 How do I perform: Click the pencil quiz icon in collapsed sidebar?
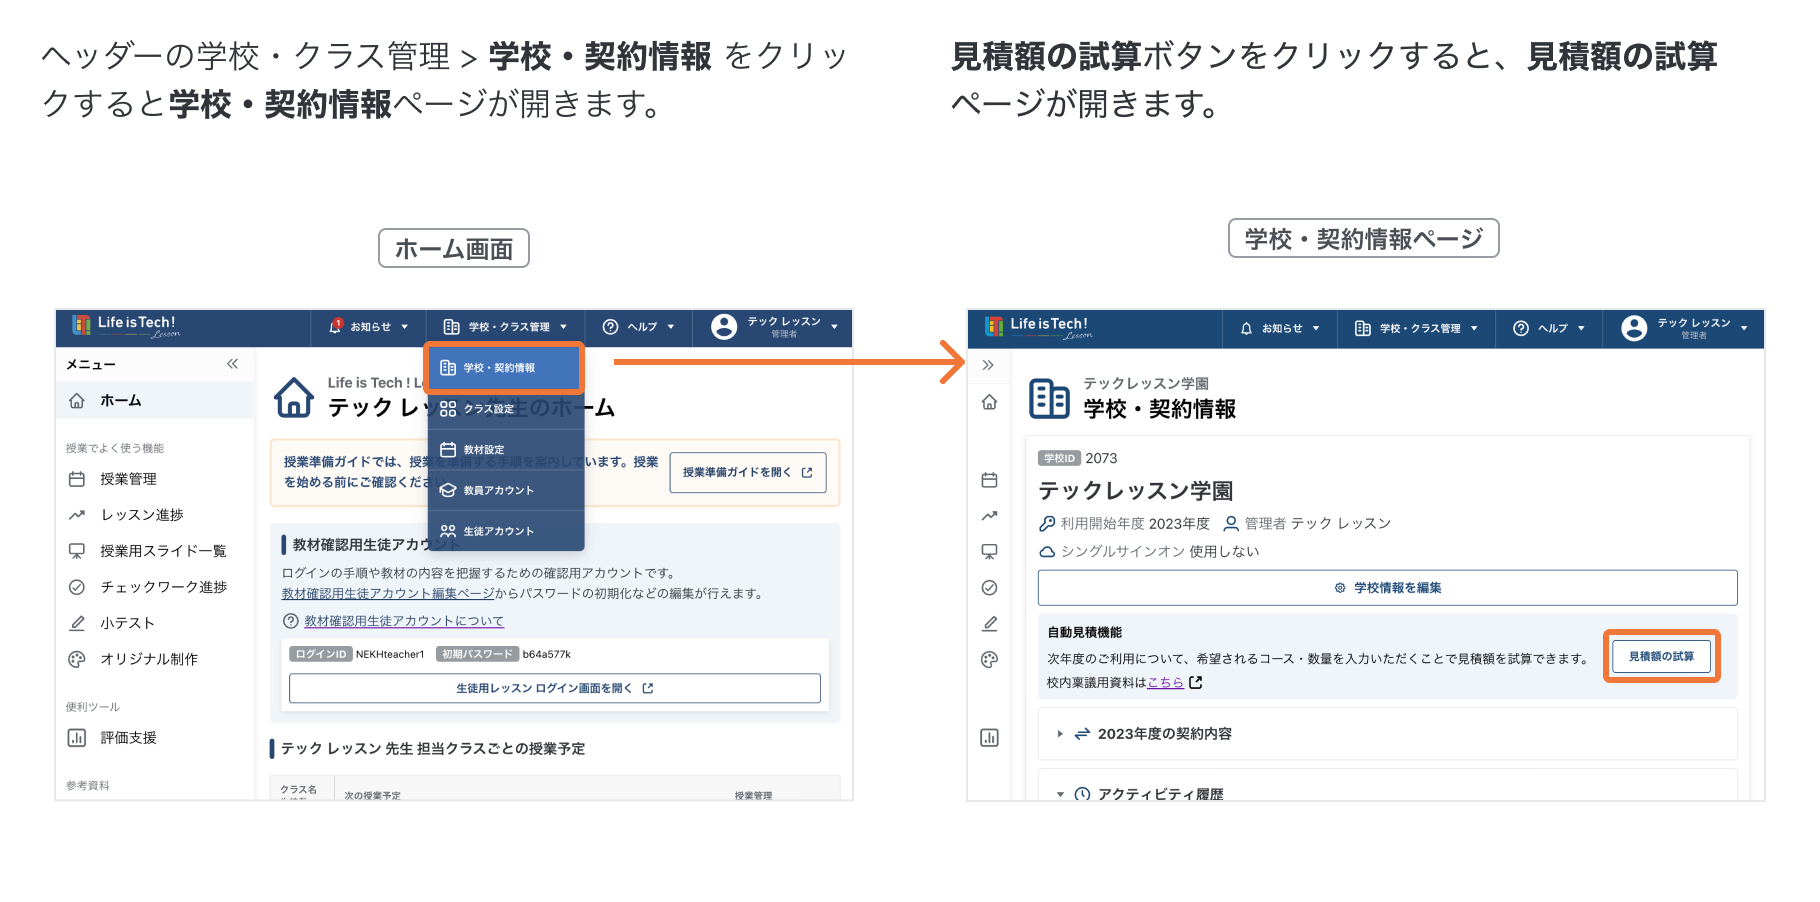(989, 624)
